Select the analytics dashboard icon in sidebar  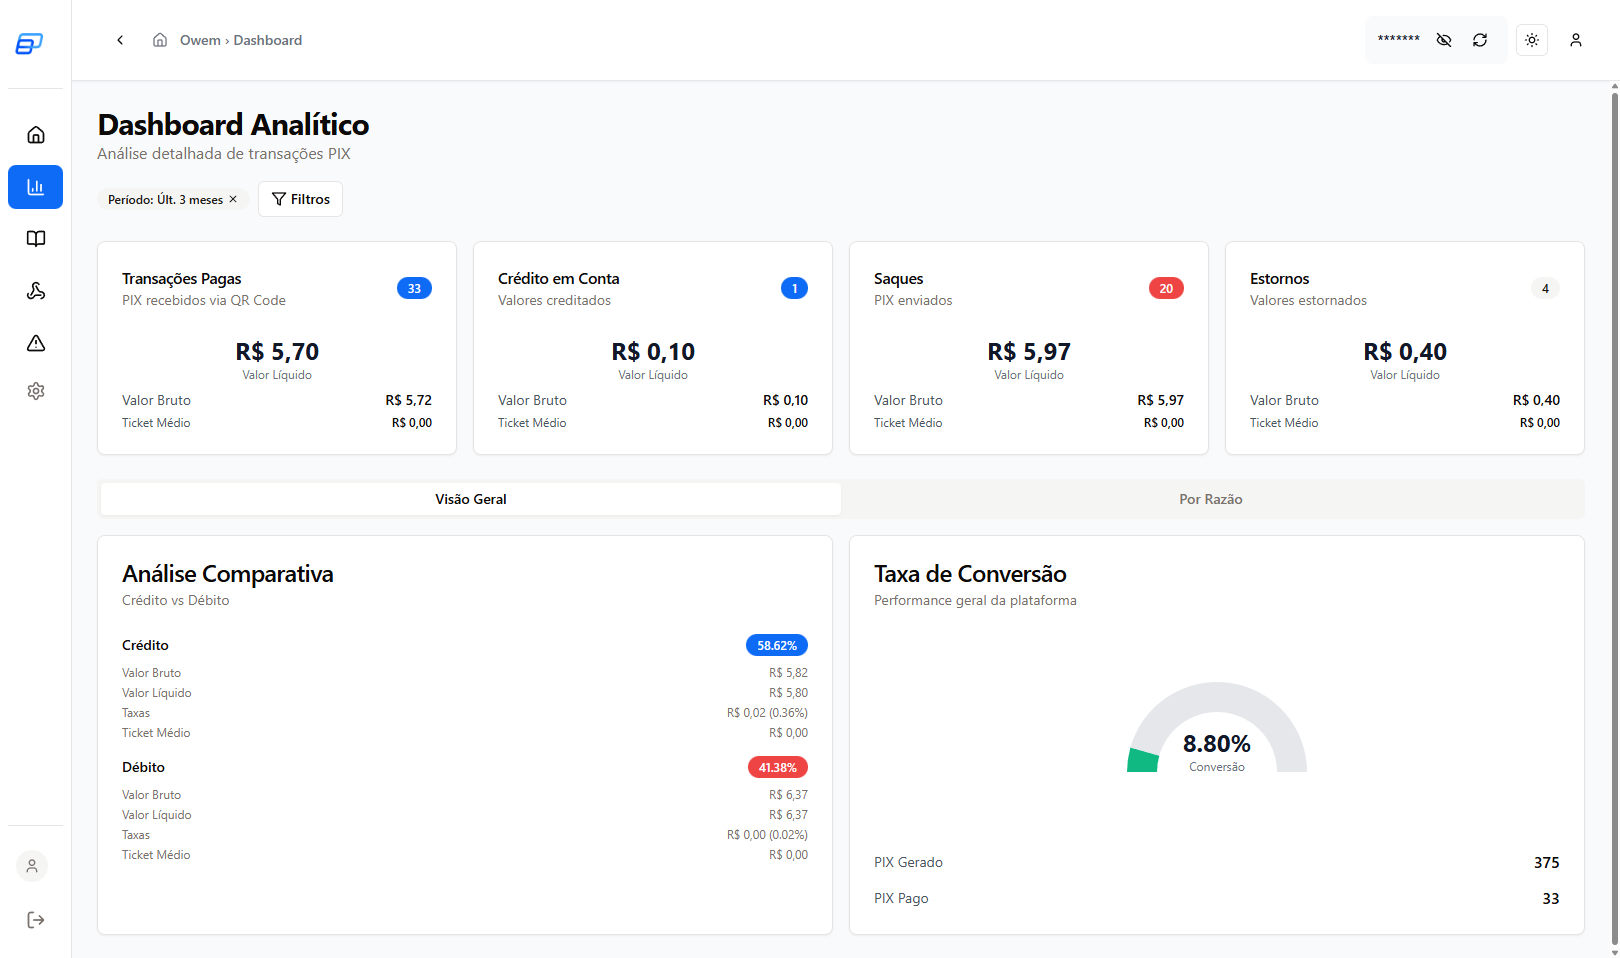point(35,187)
